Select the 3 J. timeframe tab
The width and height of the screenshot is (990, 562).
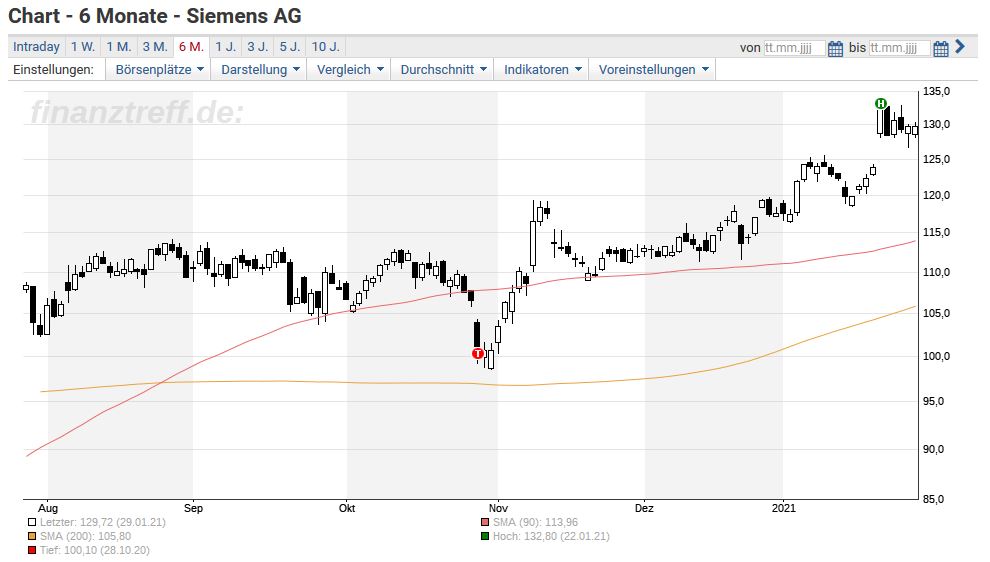tap(258, 47)
